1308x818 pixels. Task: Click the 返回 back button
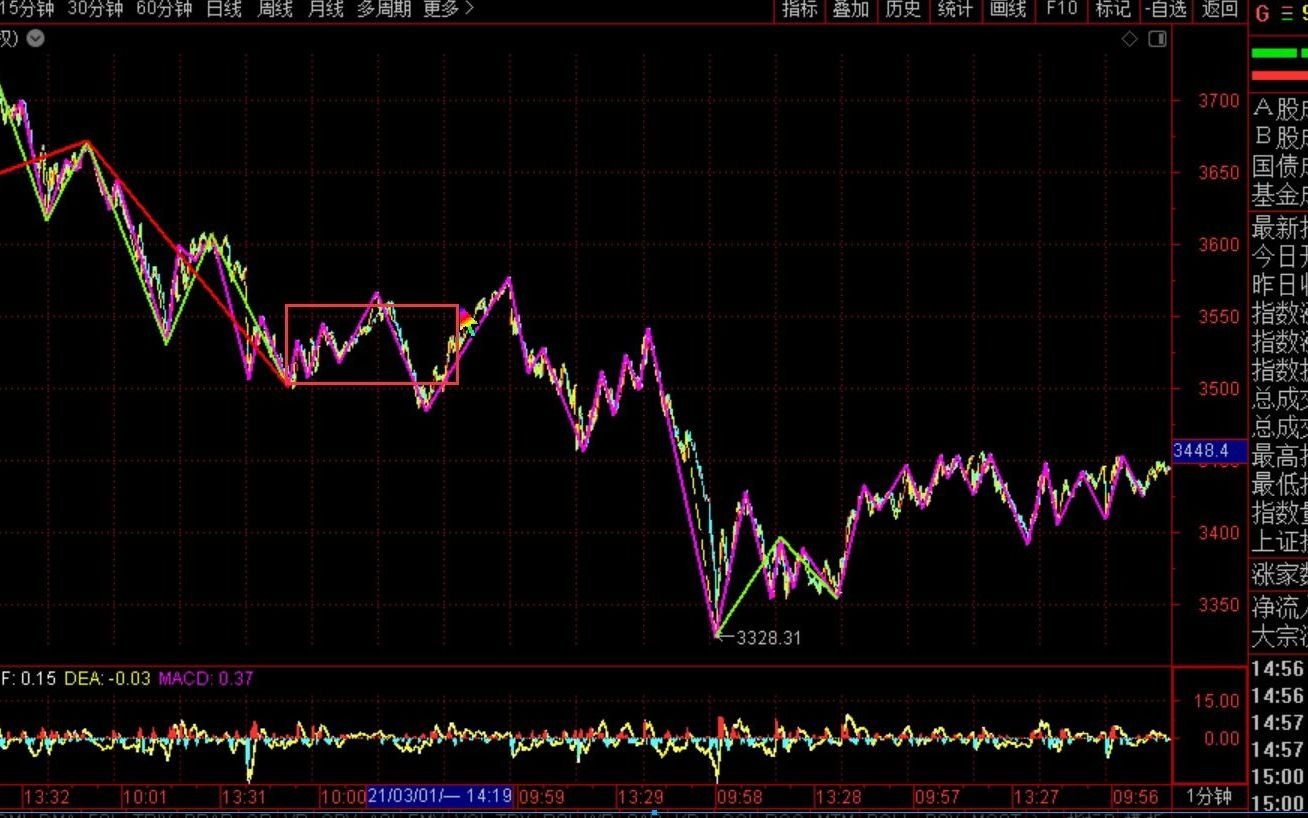coord(1219,9)
